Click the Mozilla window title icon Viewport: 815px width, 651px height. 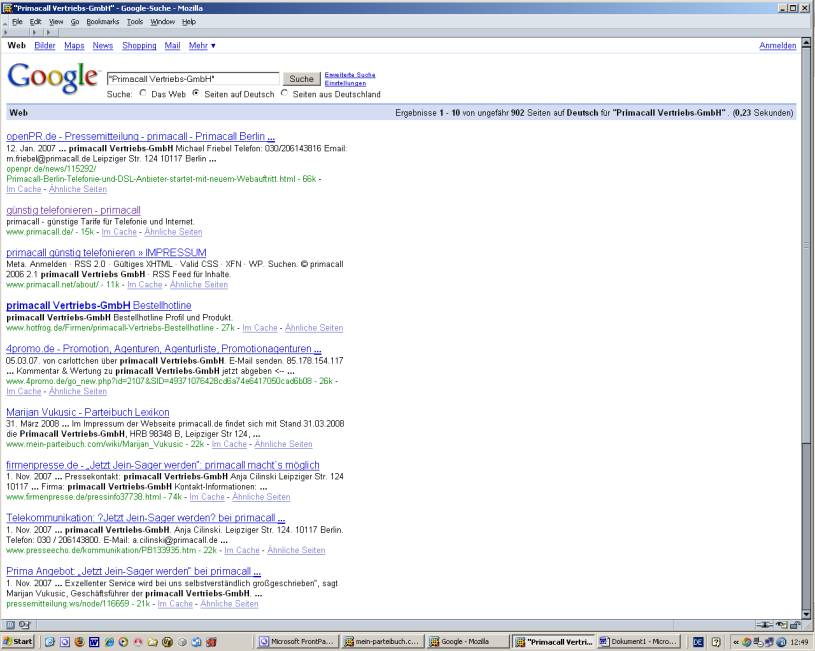coord(7,7)
